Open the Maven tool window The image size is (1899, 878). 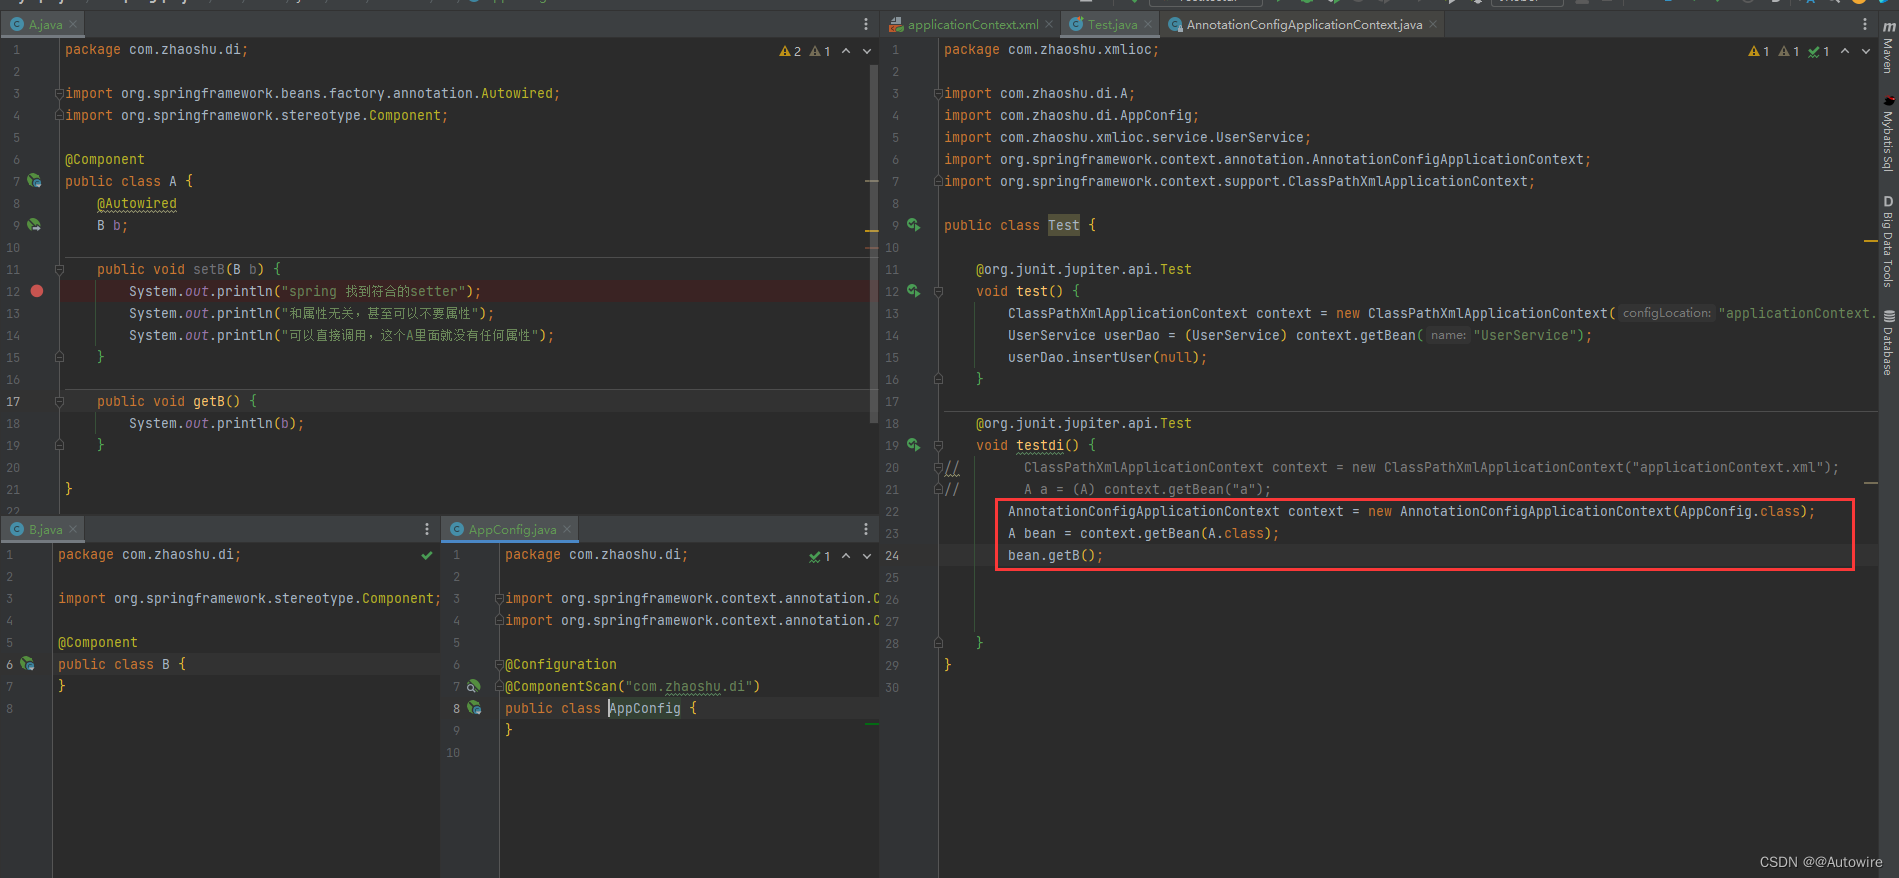(x=1888, y=48)
